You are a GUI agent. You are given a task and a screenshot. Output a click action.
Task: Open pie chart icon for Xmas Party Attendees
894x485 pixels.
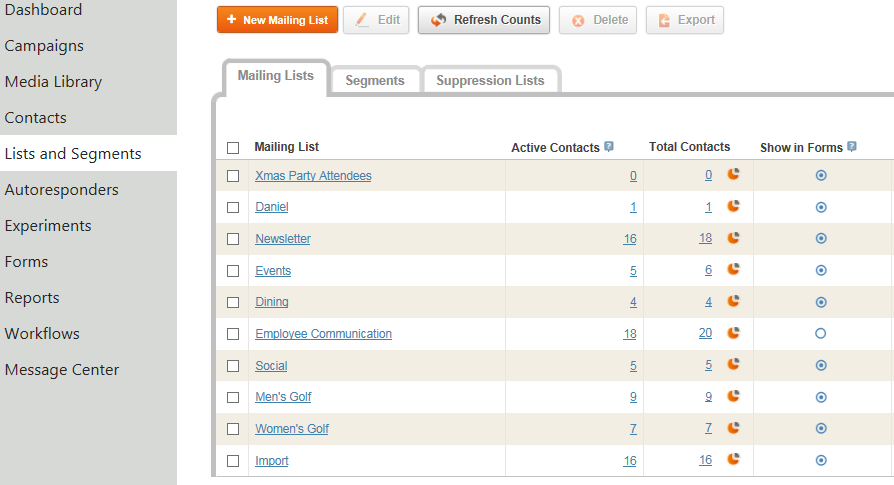coord(733,175)
